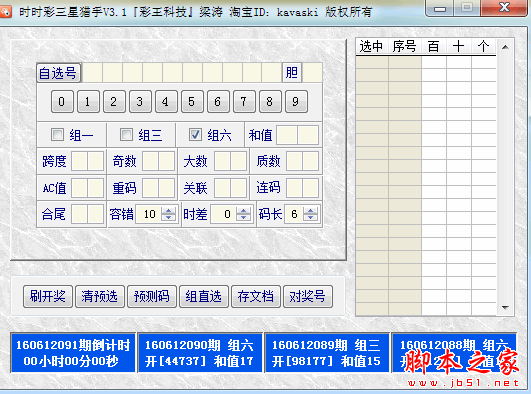Click the 容错 value field showing 10
Viewport: 531px width, 394px height.
tap(149, 214)
